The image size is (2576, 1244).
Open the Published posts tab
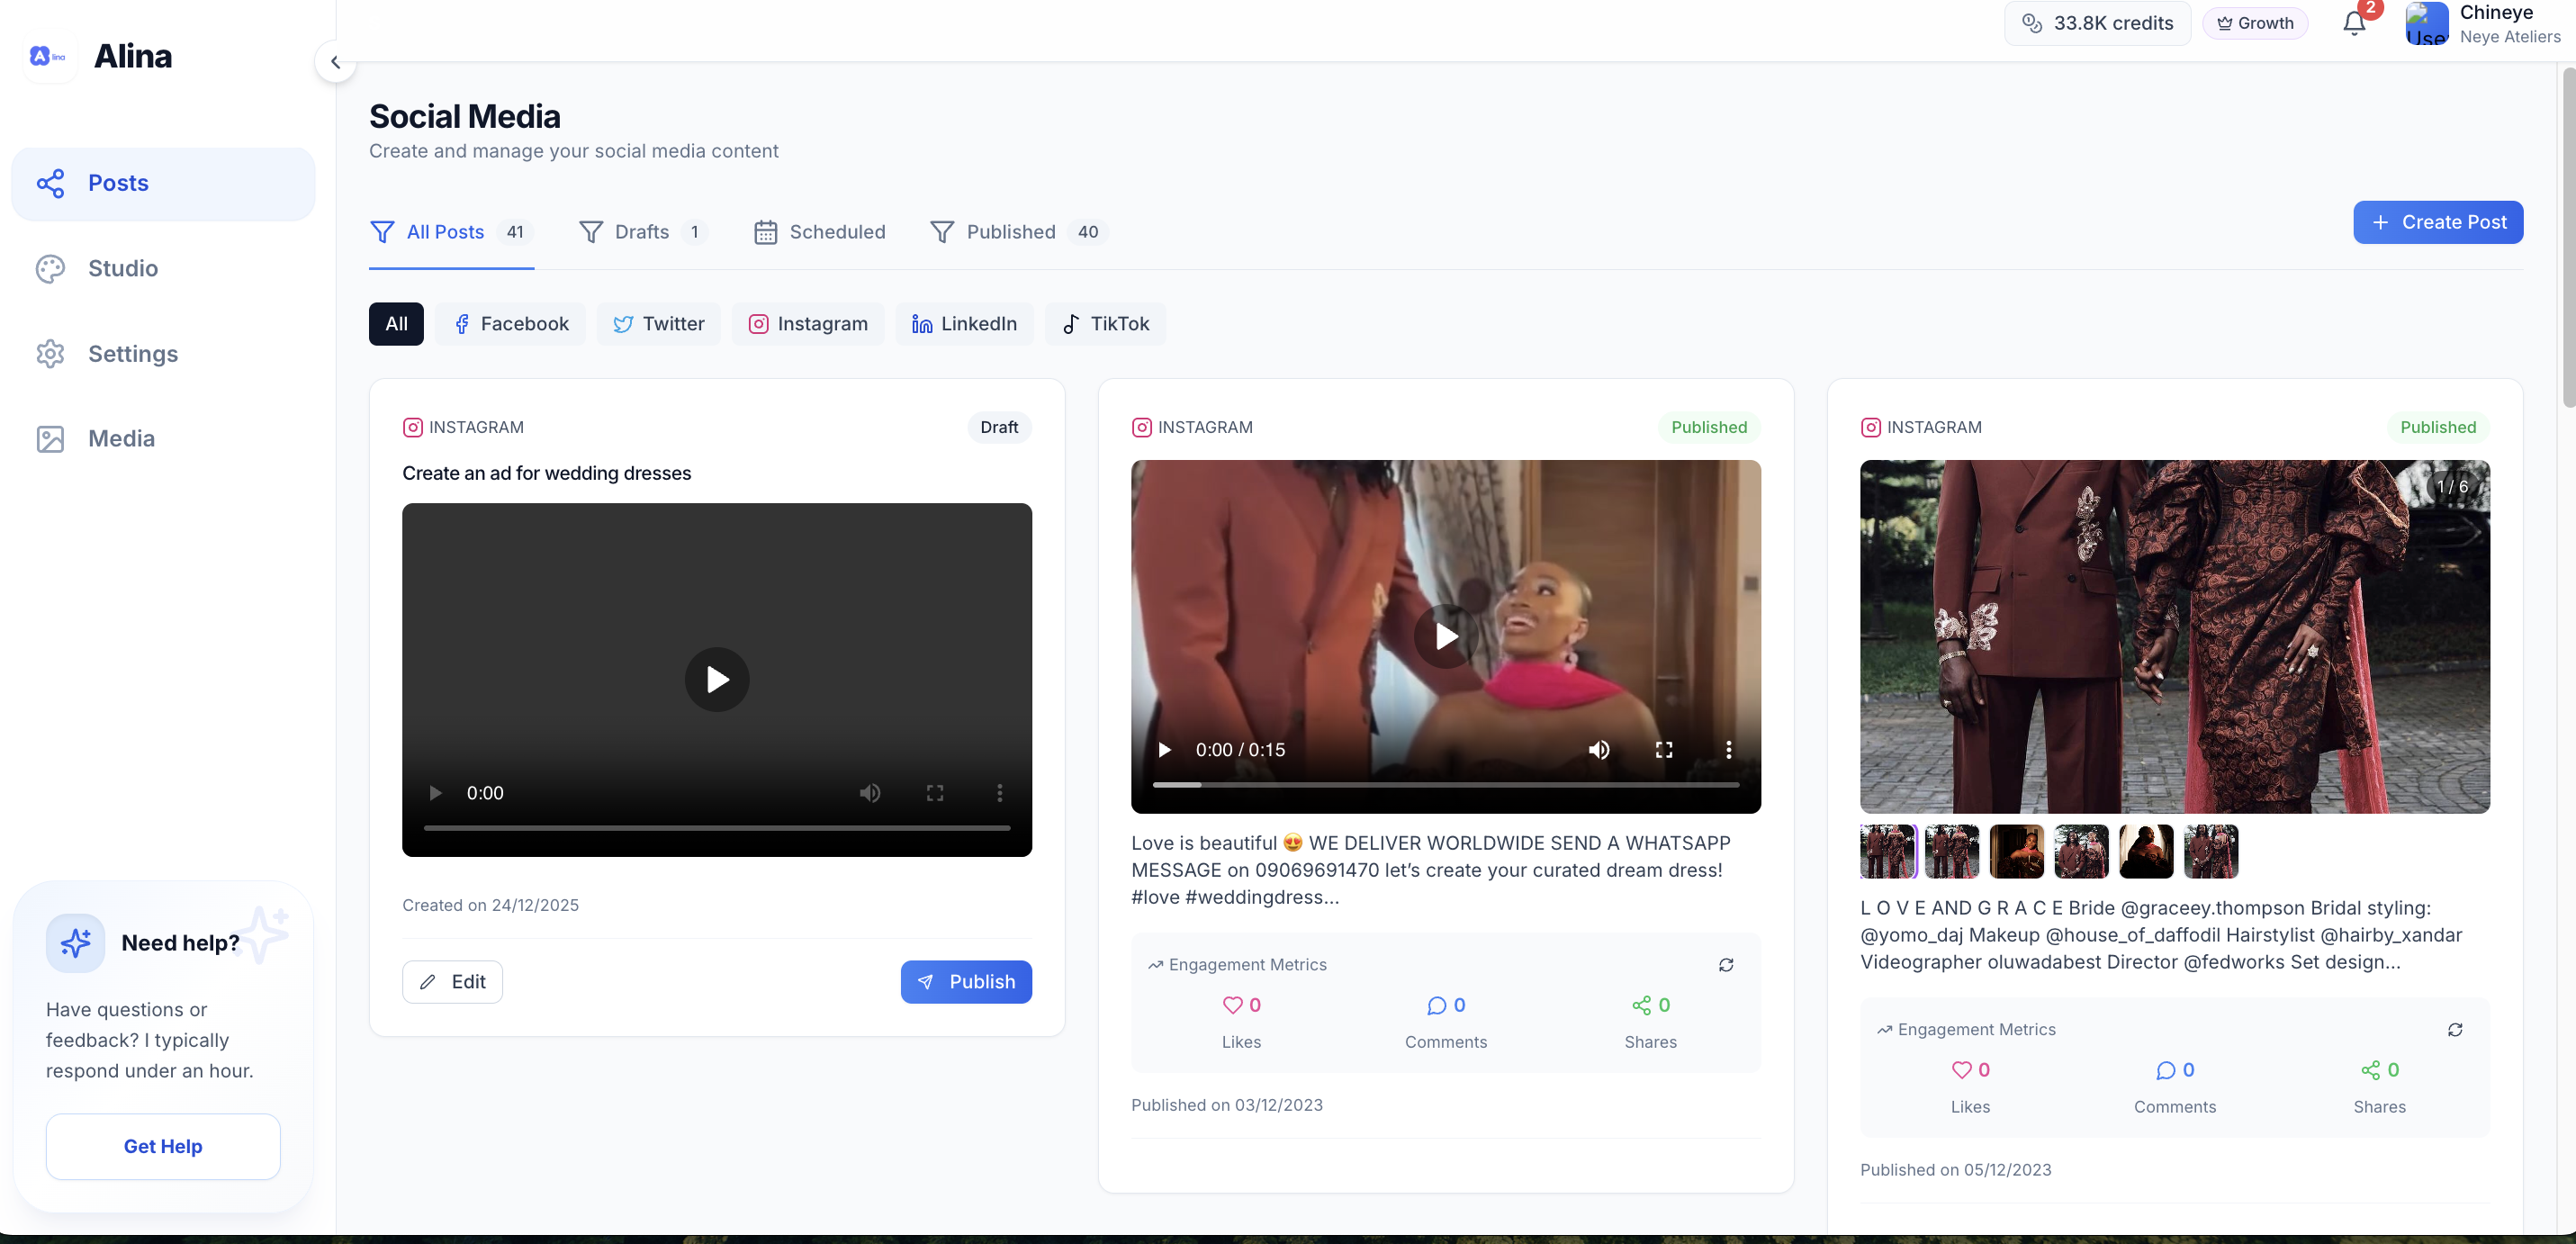[x=1011, y=231]
